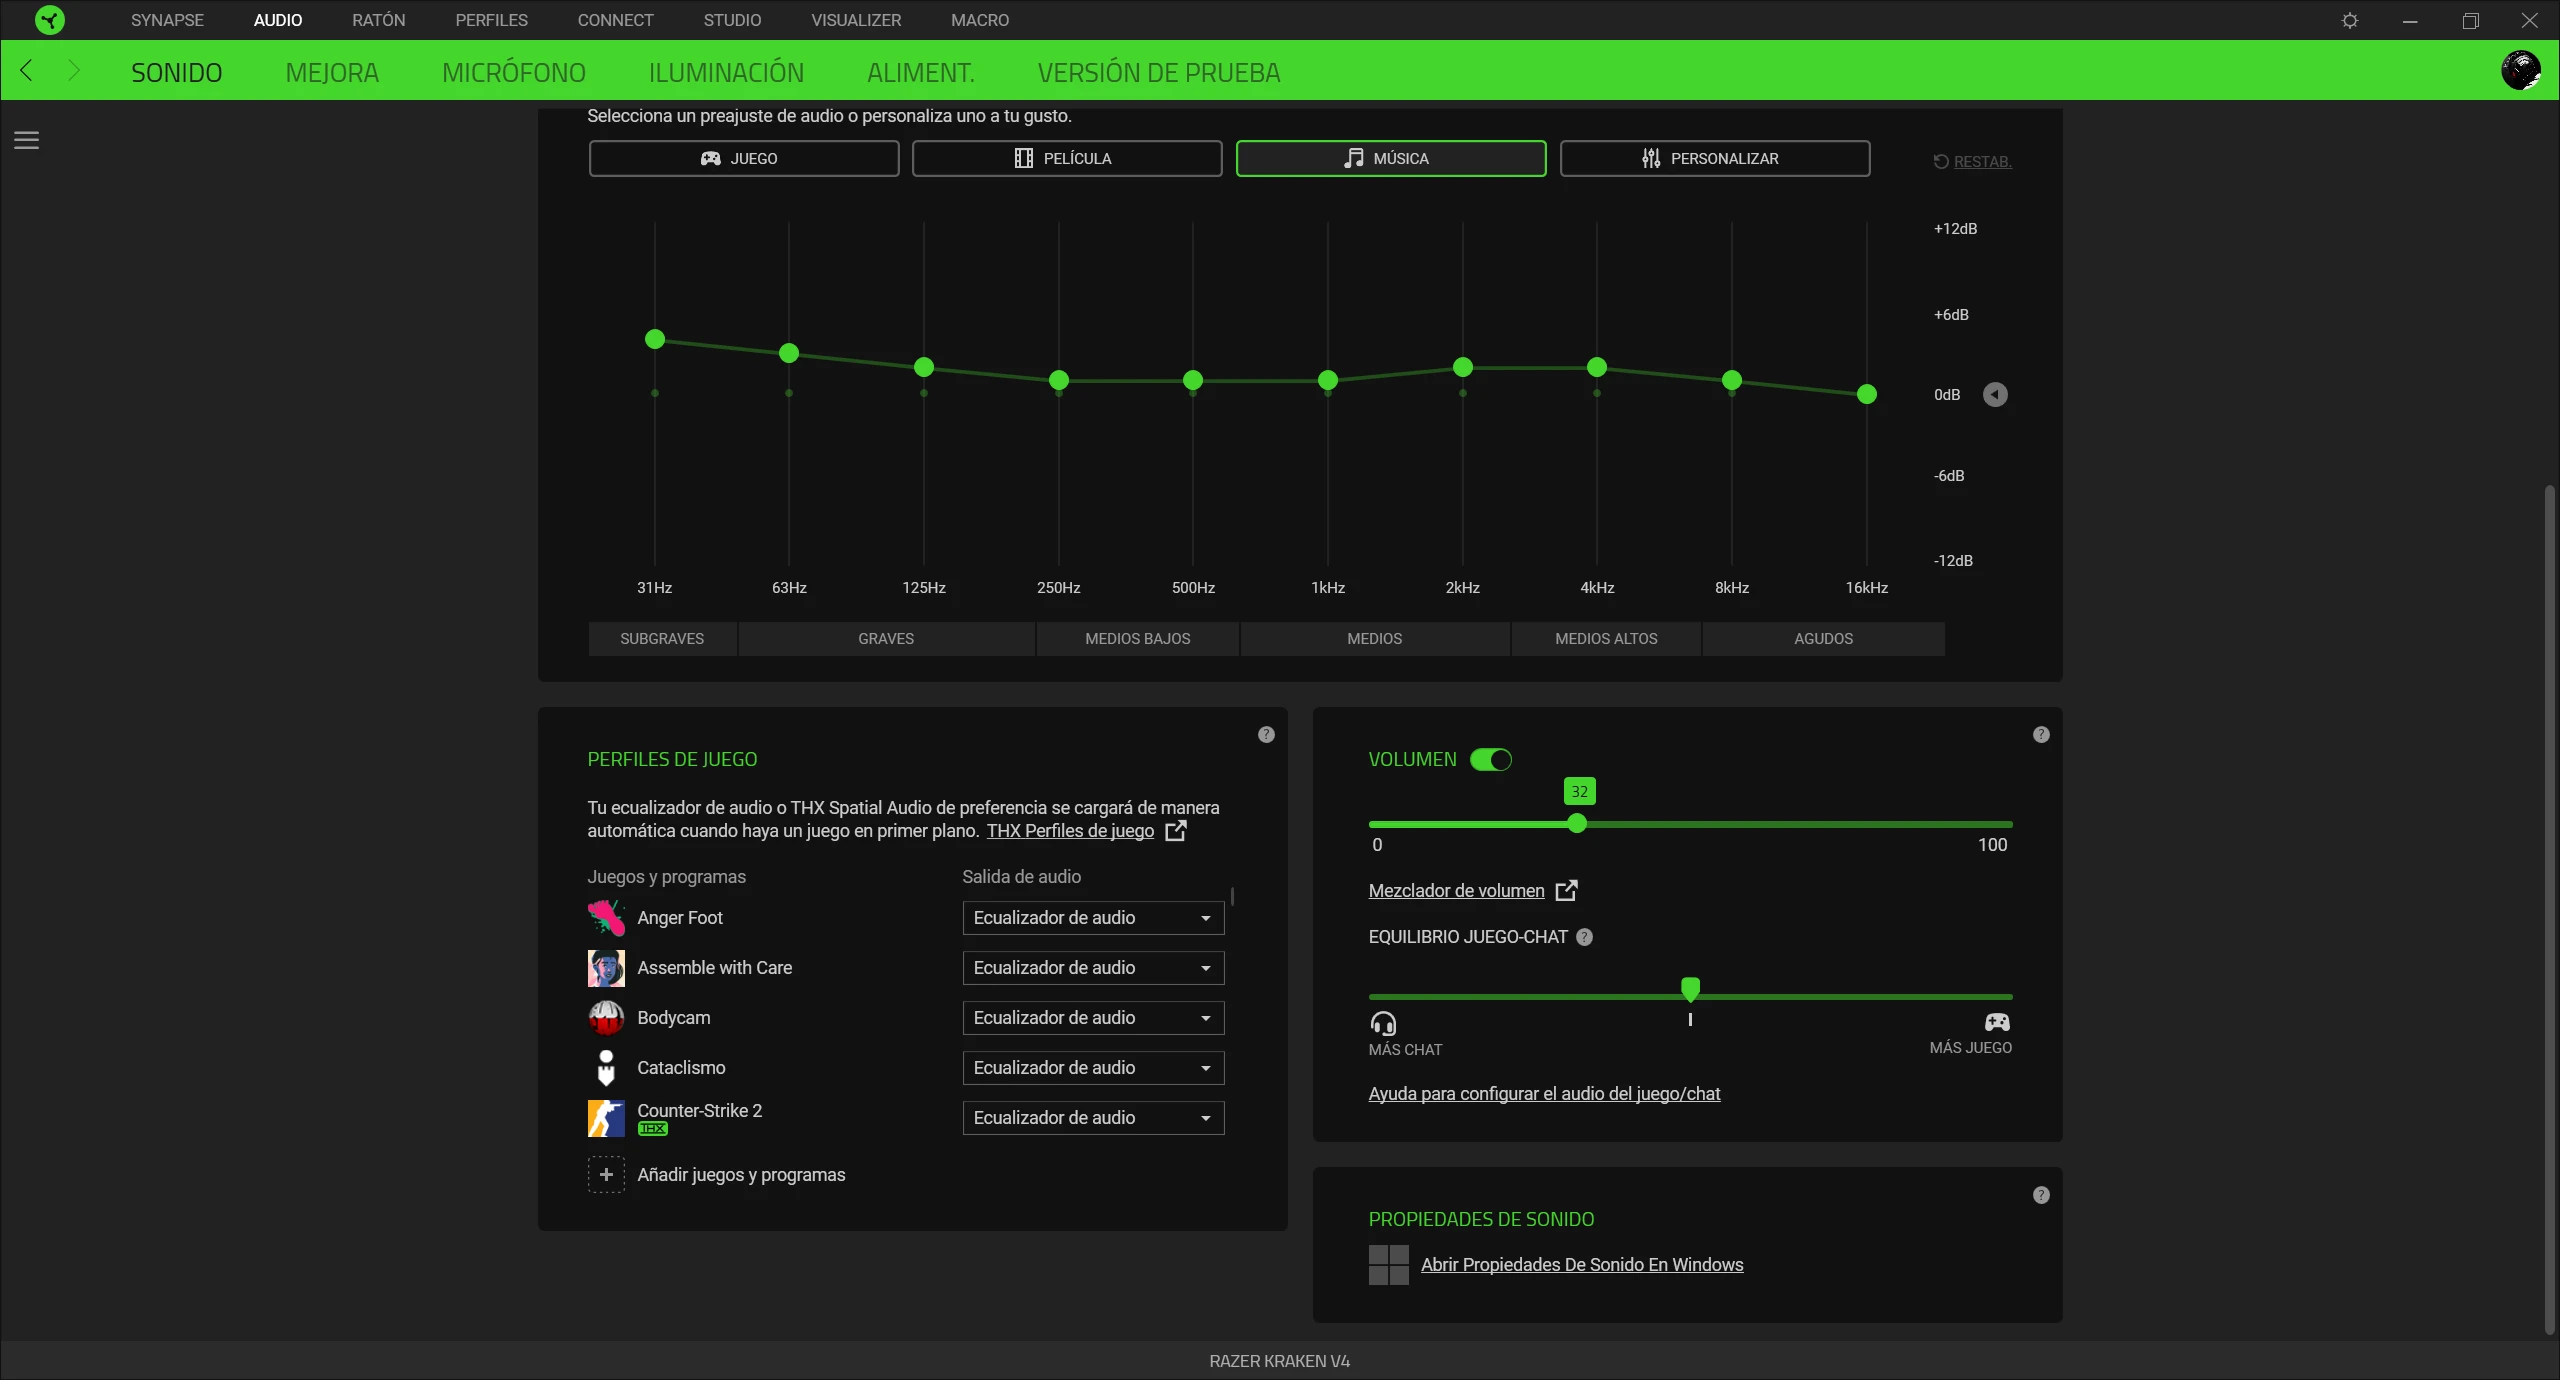Switch to the Iluminación tab
This screenshot has height=1380, width=2560.
[726, 72]
